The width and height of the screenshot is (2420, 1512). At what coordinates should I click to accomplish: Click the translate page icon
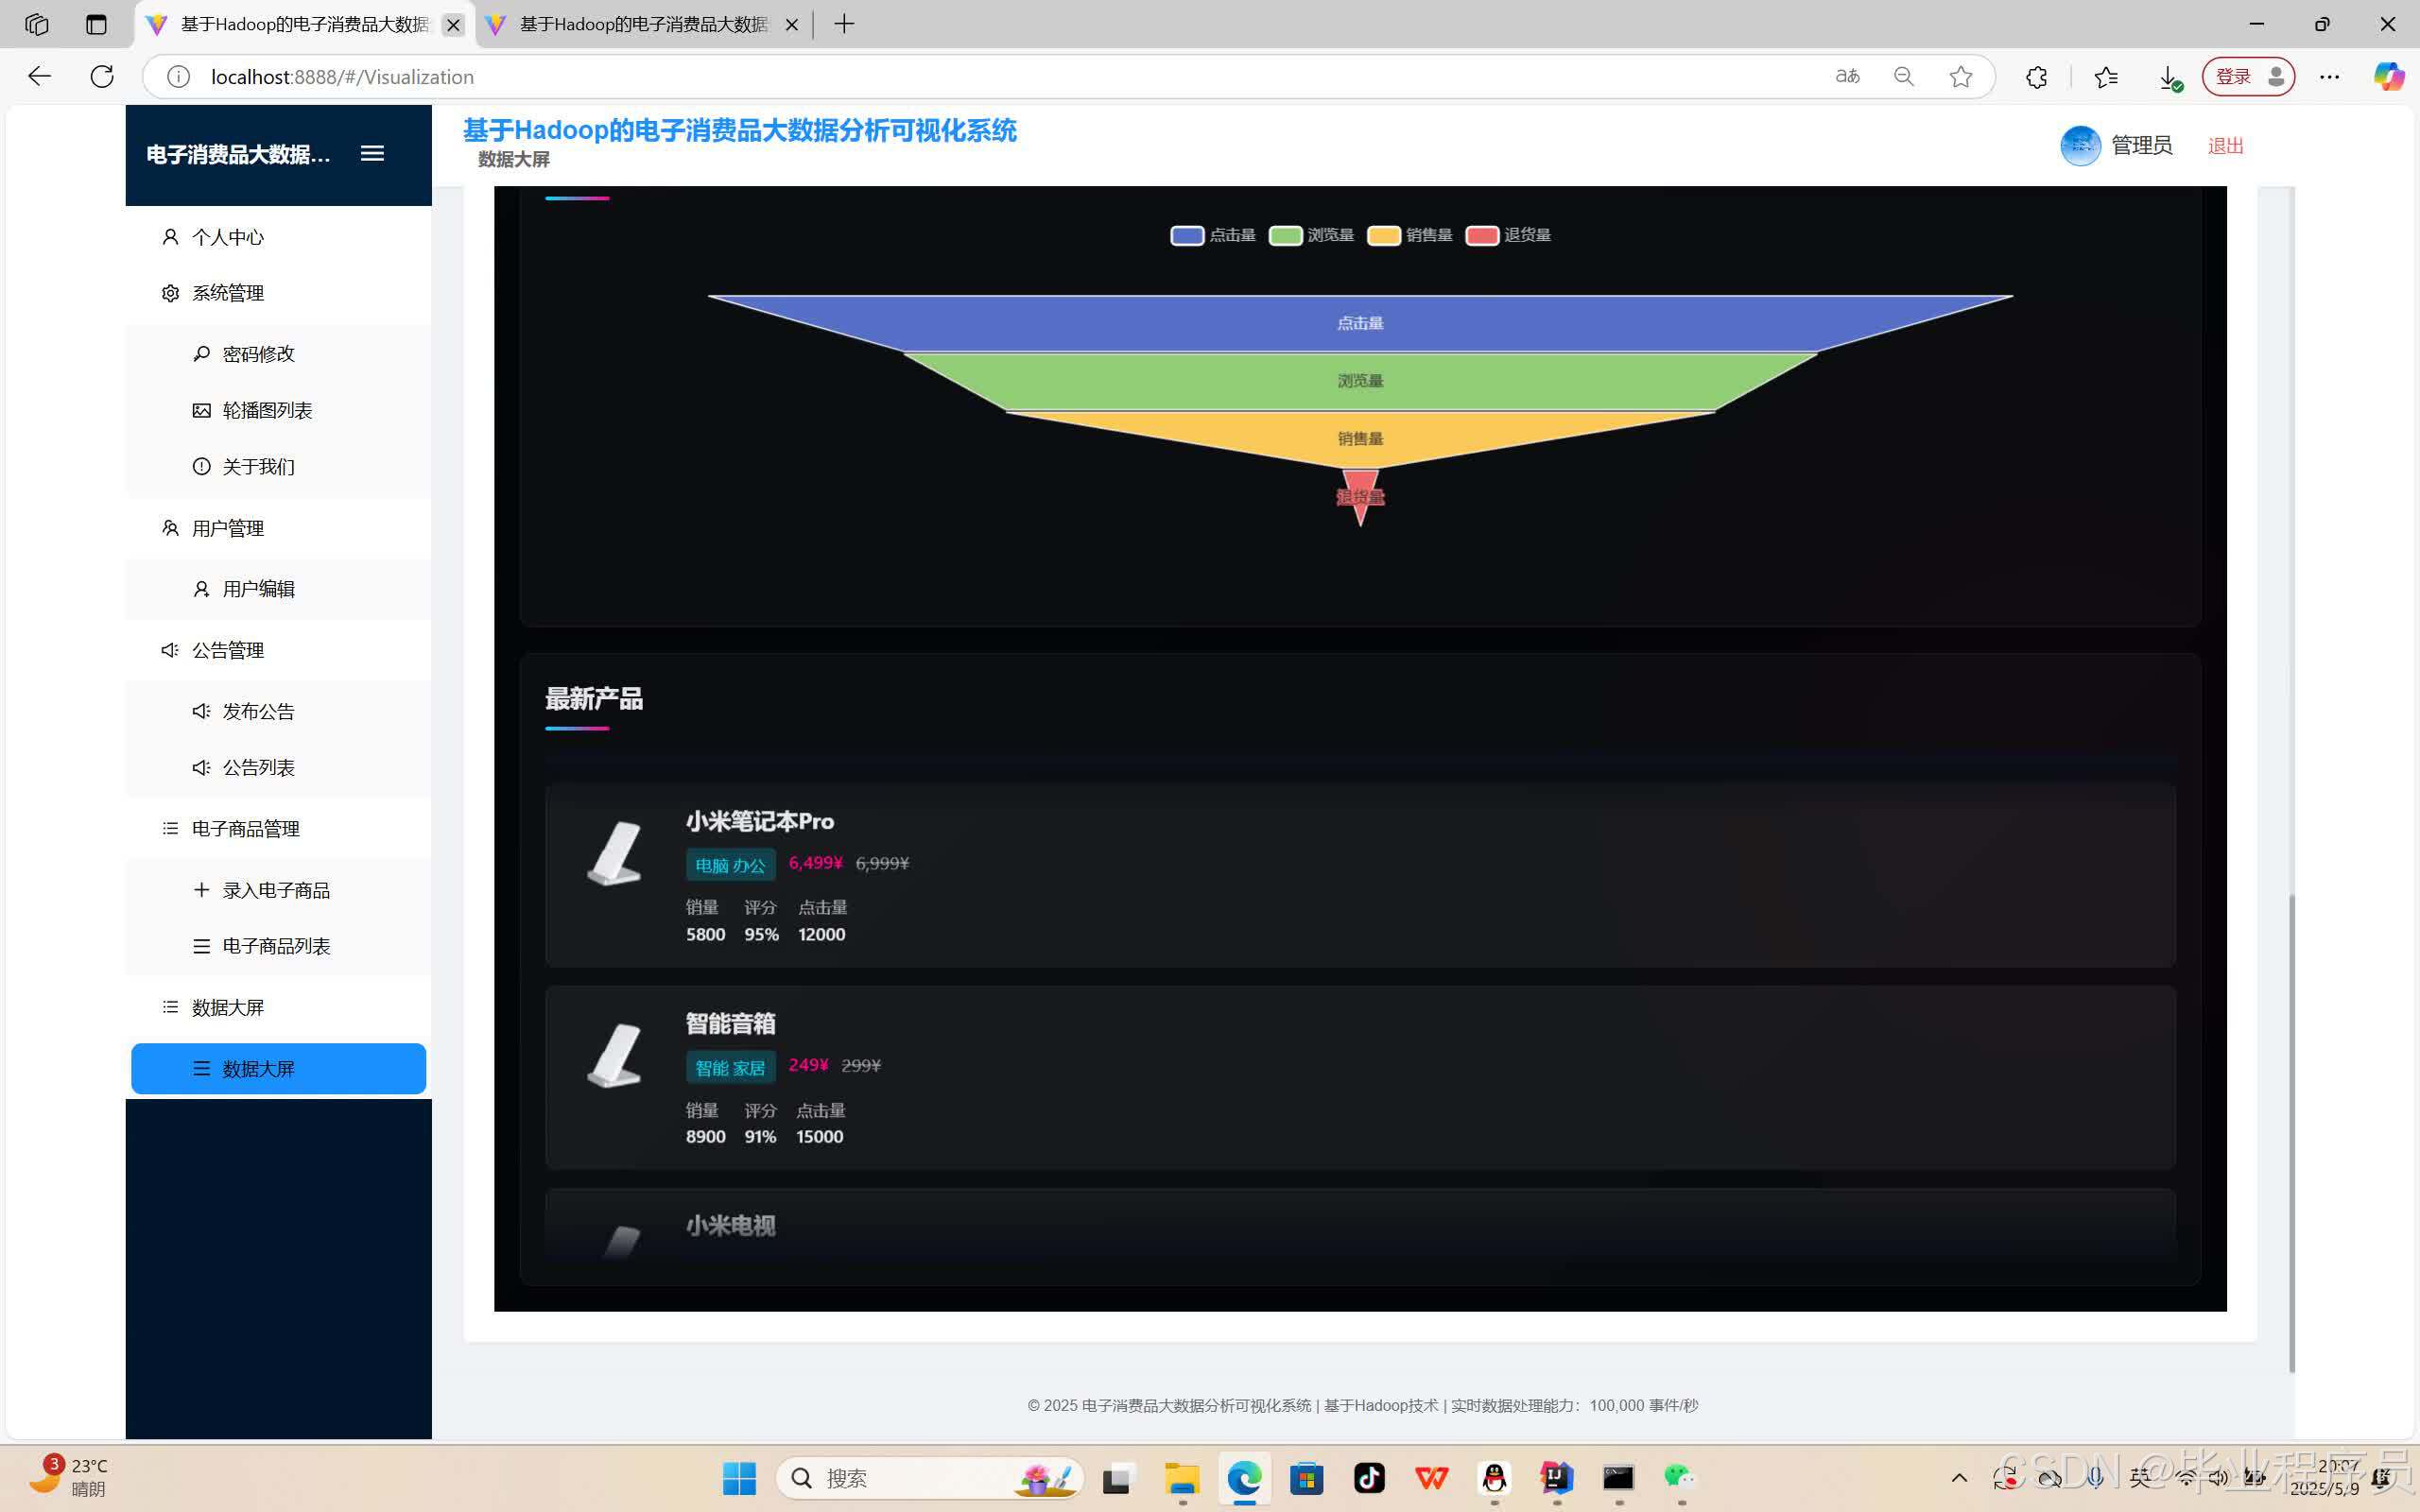click(1847, 77)
